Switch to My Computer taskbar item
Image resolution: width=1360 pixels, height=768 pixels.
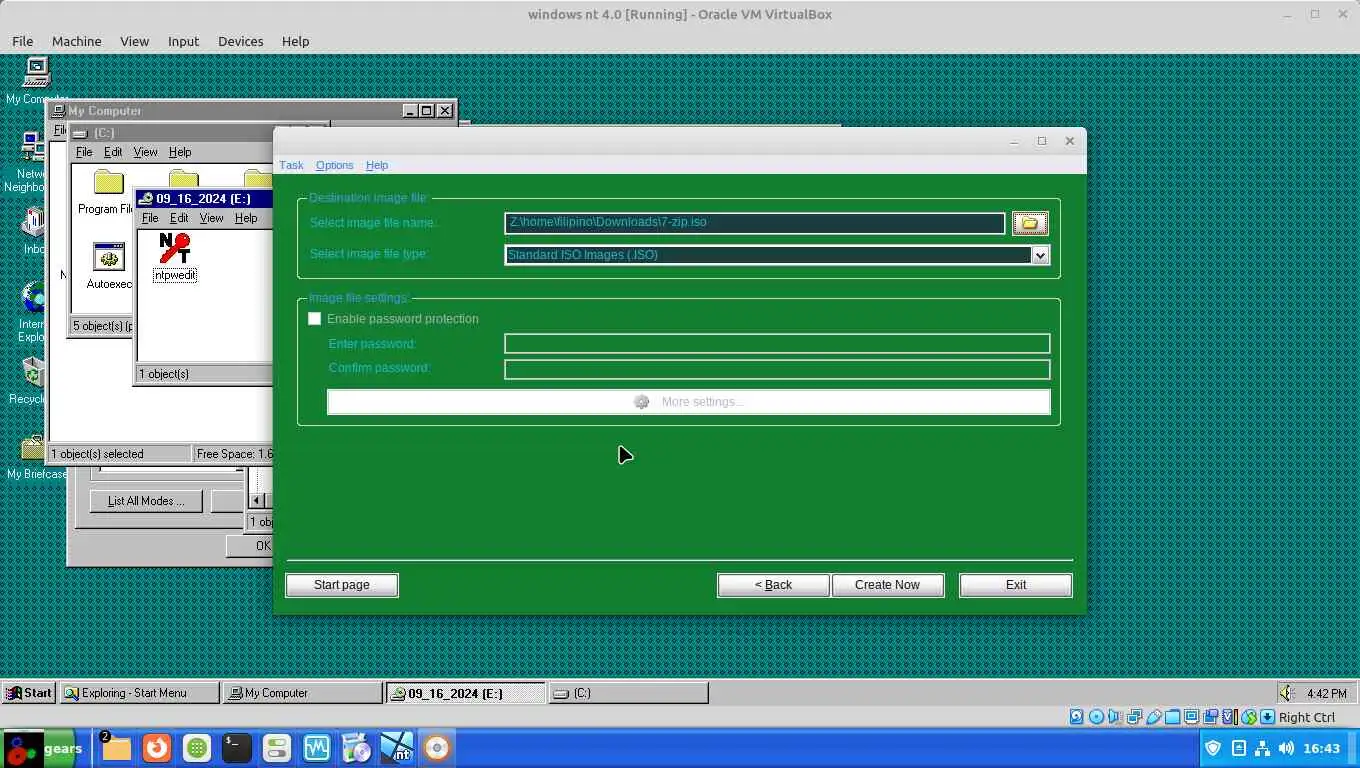[x=303, y=693]
